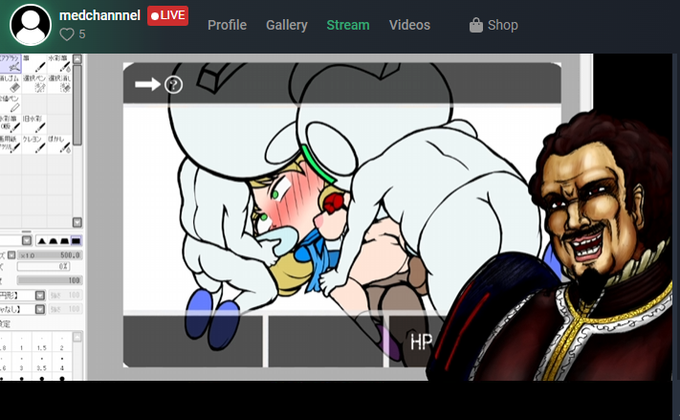Click the density slider showing 100

(49, 280)
